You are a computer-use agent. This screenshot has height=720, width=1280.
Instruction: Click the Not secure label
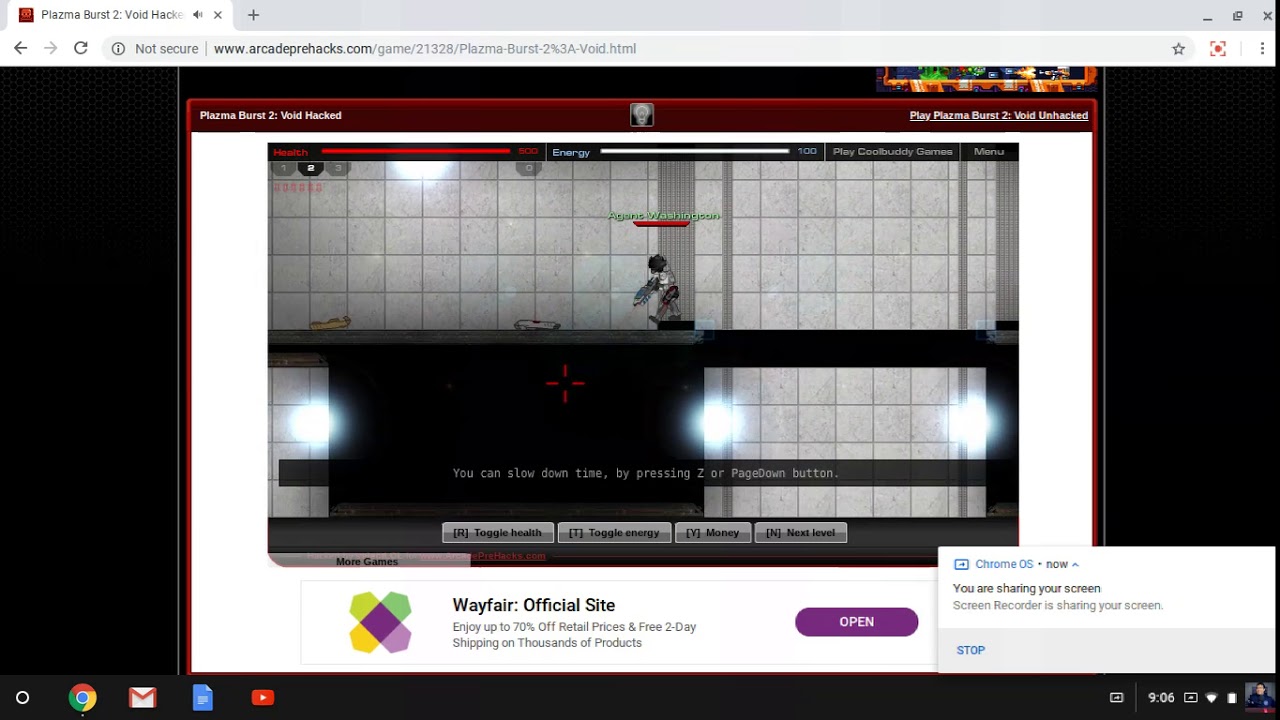(x=167, y=48)
